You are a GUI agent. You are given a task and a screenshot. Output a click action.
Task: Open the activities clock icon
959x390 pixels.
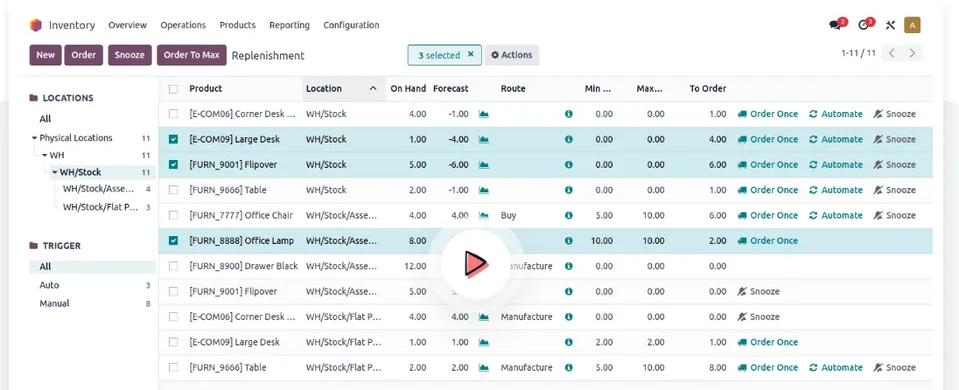(x=864, y=25)
